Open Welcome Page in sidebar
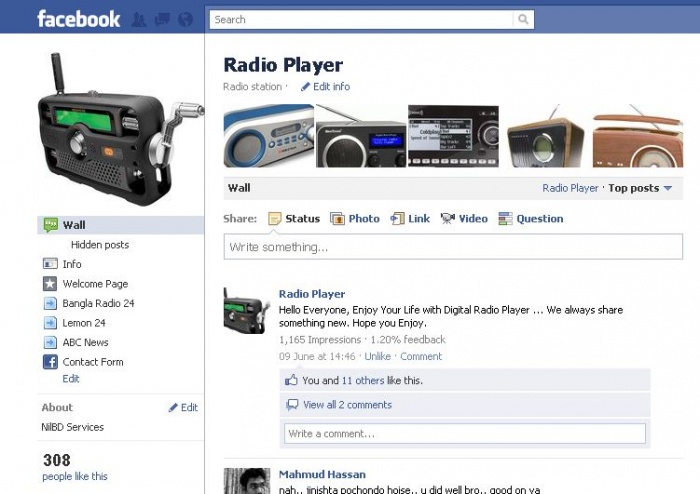Screen dimensions: 700x494 [x=95, y=284]
